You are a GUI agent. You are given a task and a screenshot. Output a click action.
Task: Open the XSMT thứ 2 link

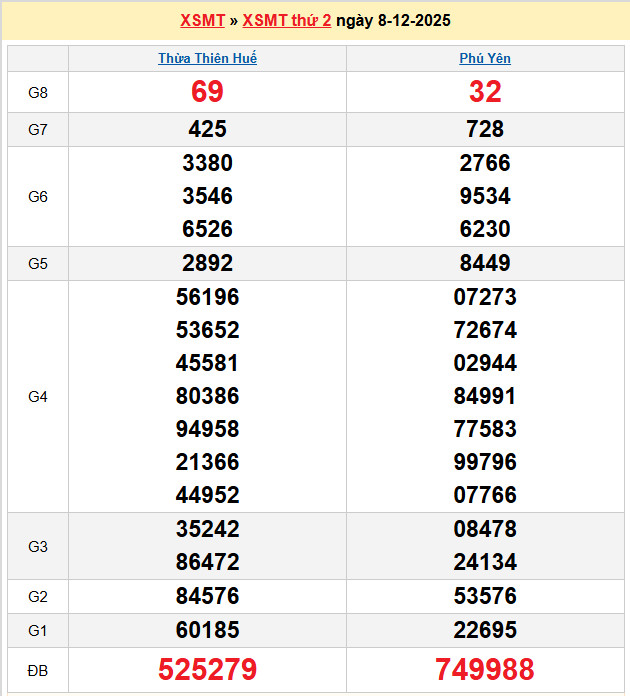coord(286,20)
